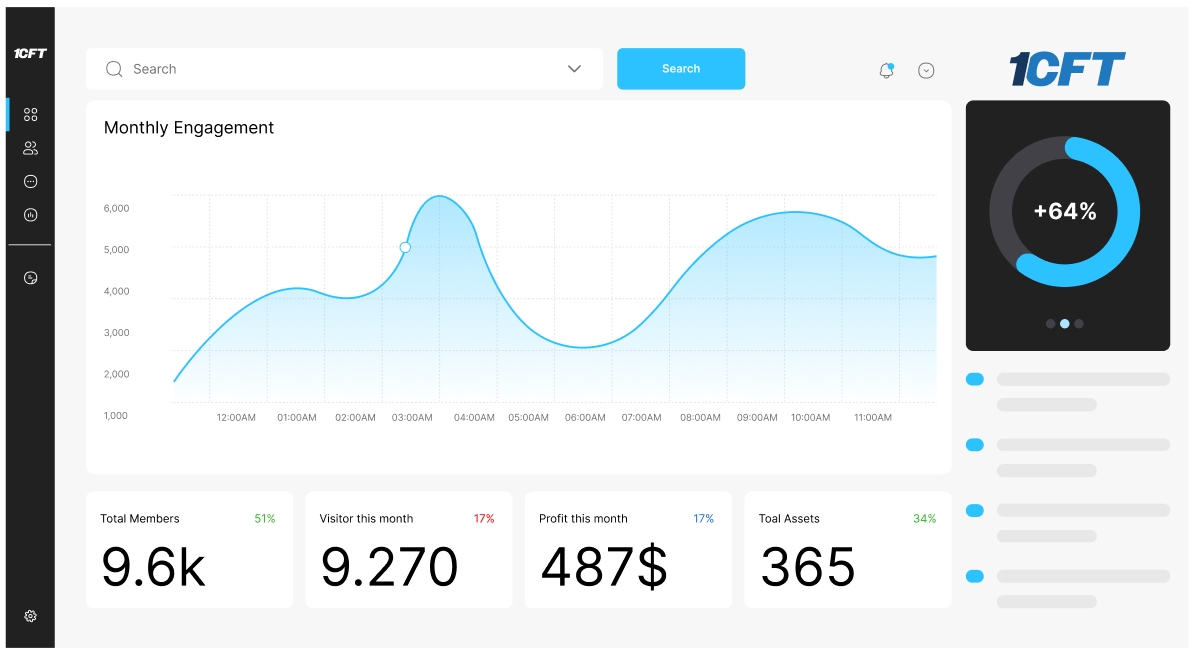Open the users section from sidebar
This screenshot has height=653, width=1195.
coord(30,147)
